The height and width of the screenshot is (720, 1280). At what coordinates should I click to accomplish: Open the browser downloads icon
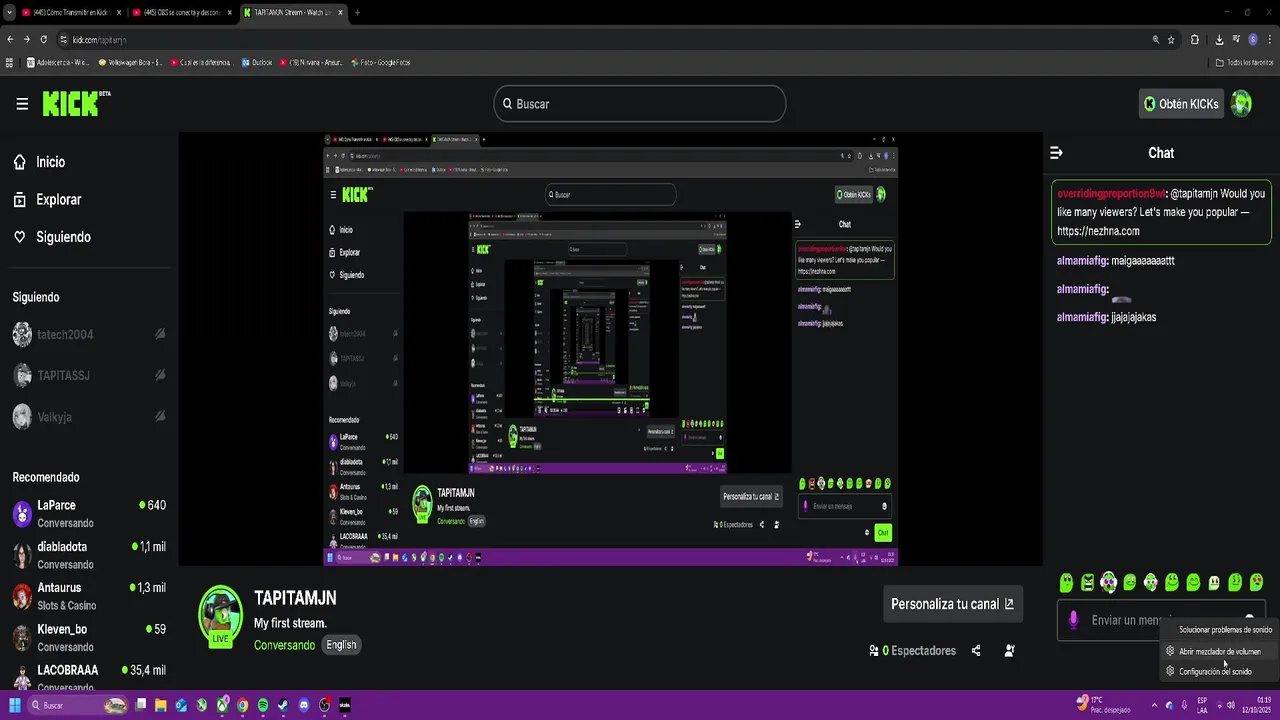point(1219,40)
